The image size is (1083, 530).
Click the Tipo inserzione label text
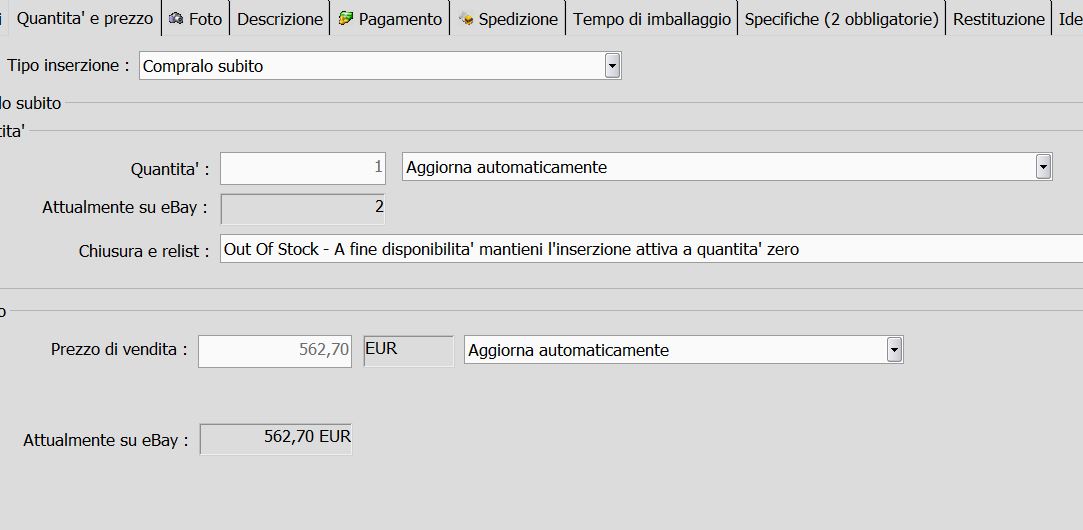pos(68,66)
